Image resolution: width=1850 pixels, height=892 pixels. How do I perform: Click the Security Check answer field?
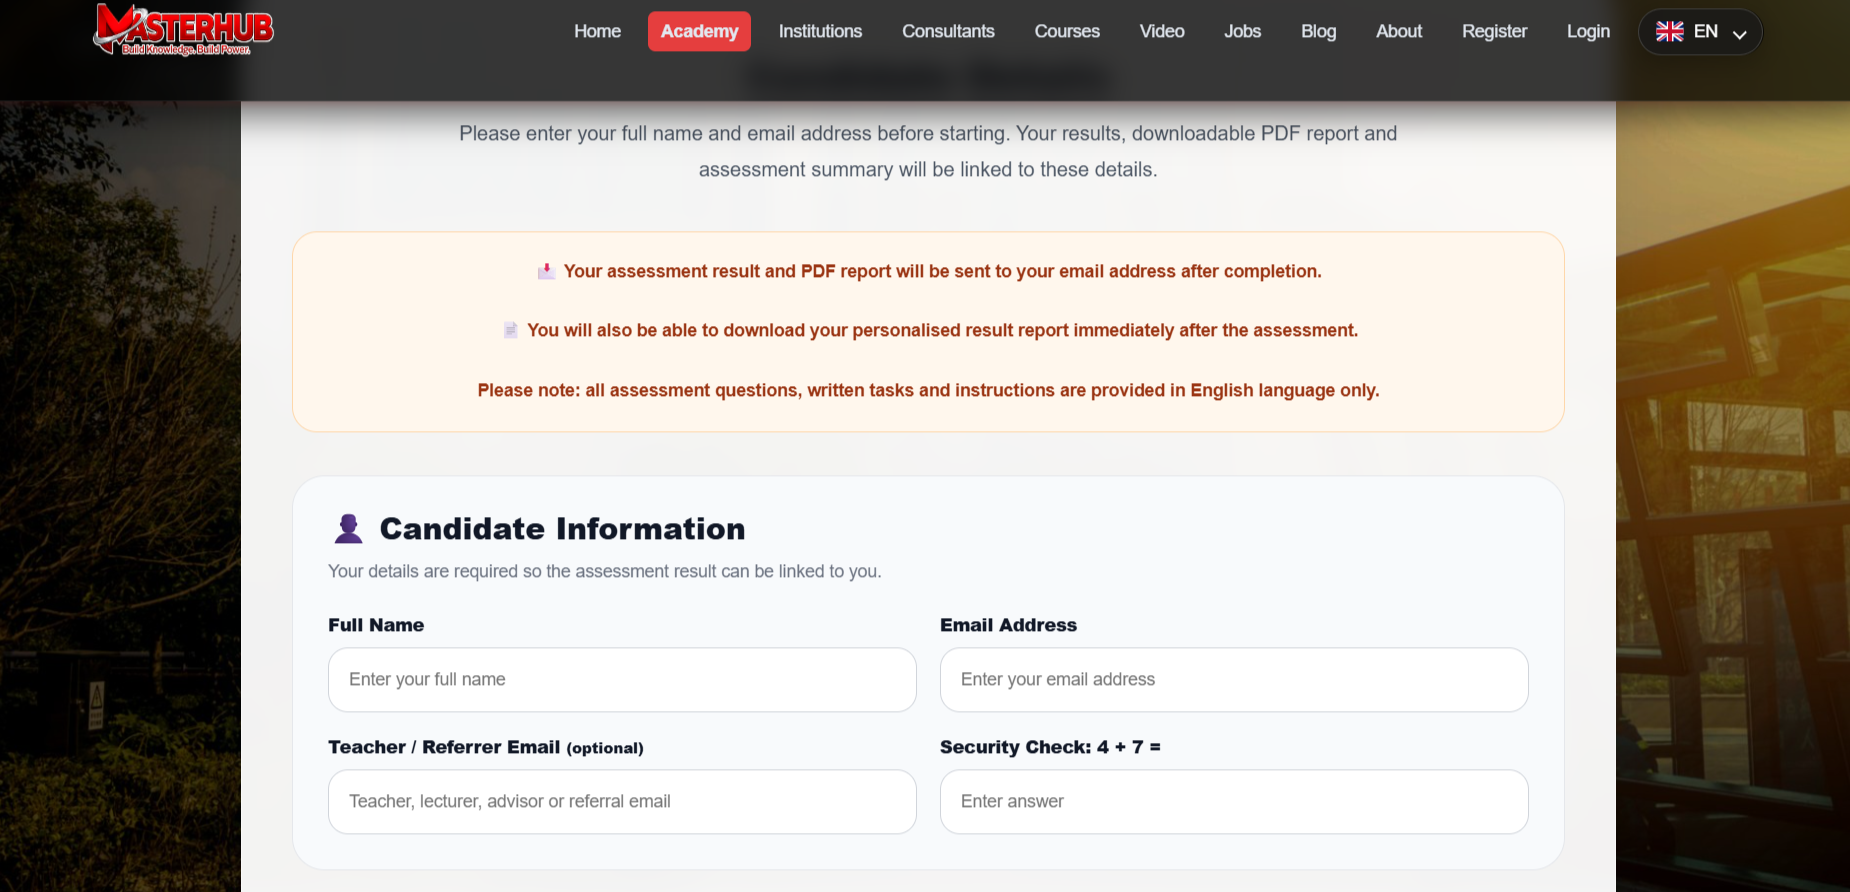click(x=1234, y=802)
